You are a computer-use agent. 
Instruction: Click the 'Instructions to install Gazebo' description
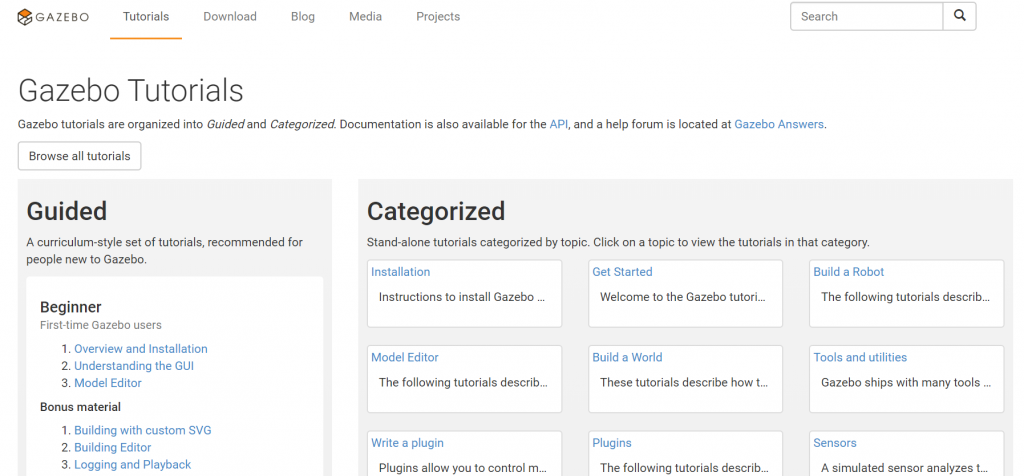462,296
